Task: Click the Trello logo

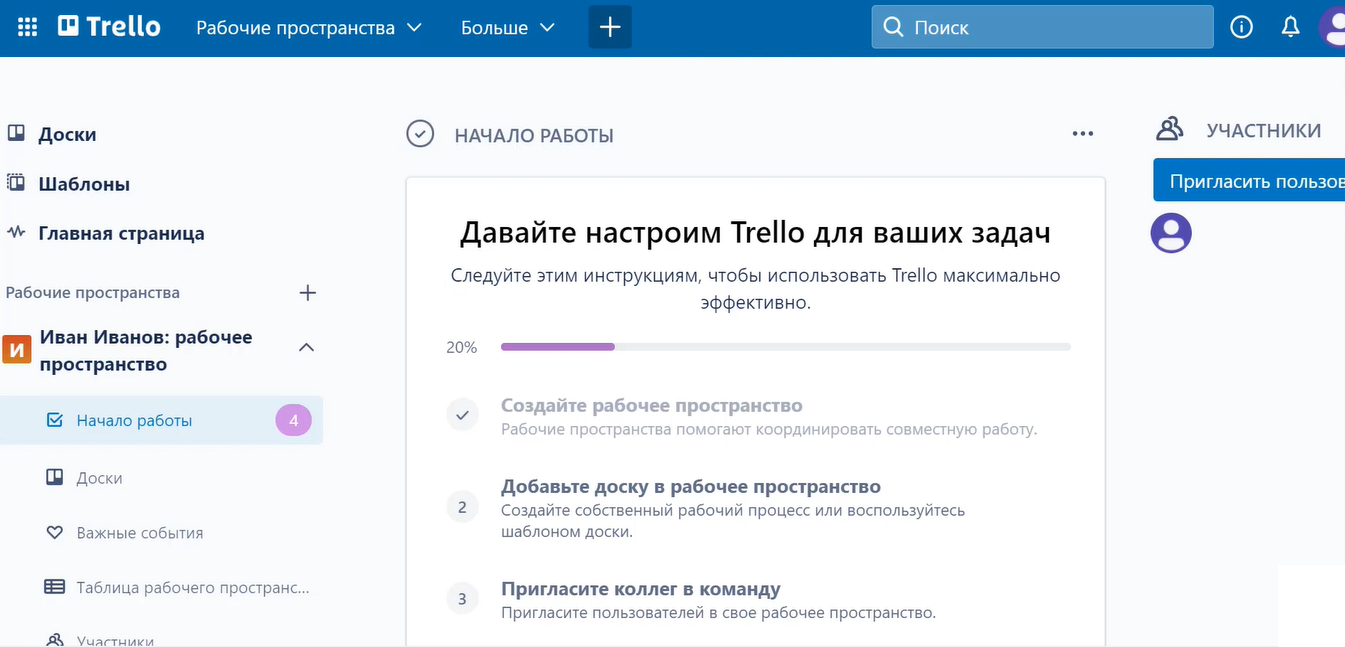Action: point(107,27)
